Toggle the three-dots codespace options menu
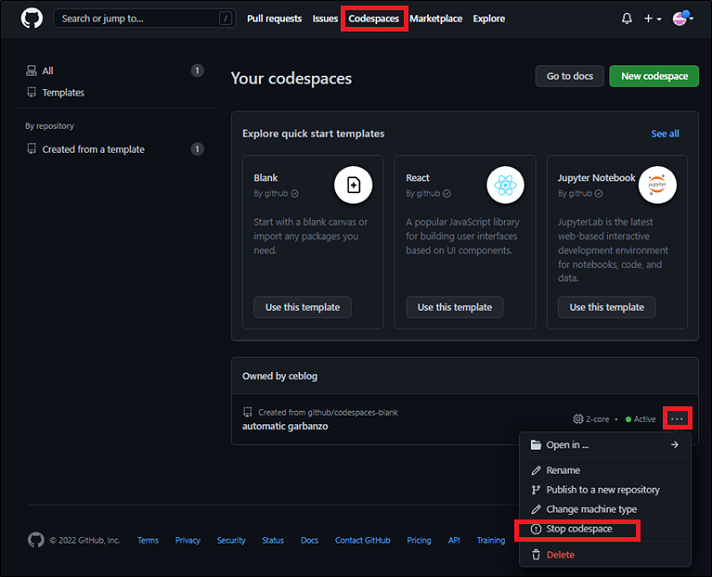712x577 pixels. (x=677, y=419)
